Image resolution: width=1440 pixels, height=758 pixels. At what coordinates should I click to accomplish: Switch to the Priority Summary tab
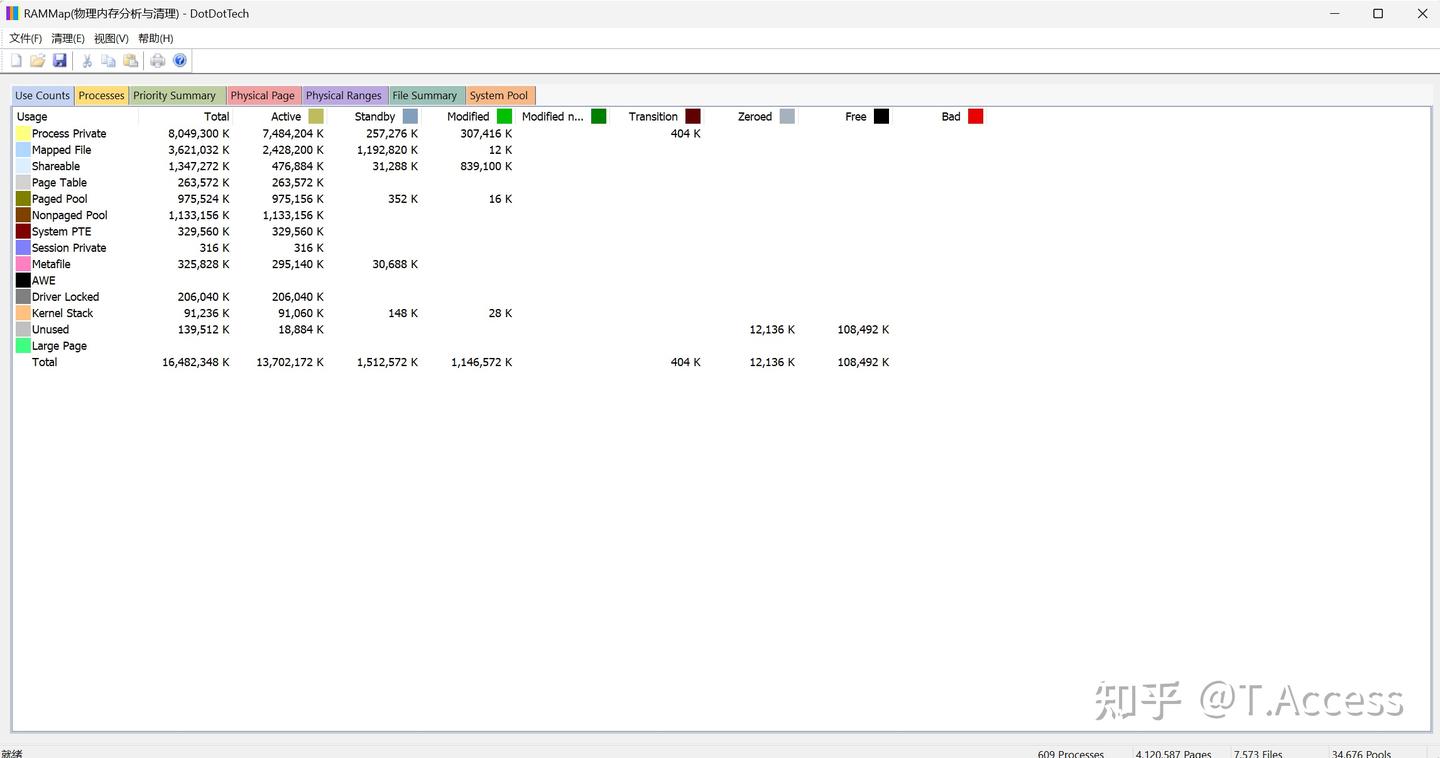(x=175, y=96)
